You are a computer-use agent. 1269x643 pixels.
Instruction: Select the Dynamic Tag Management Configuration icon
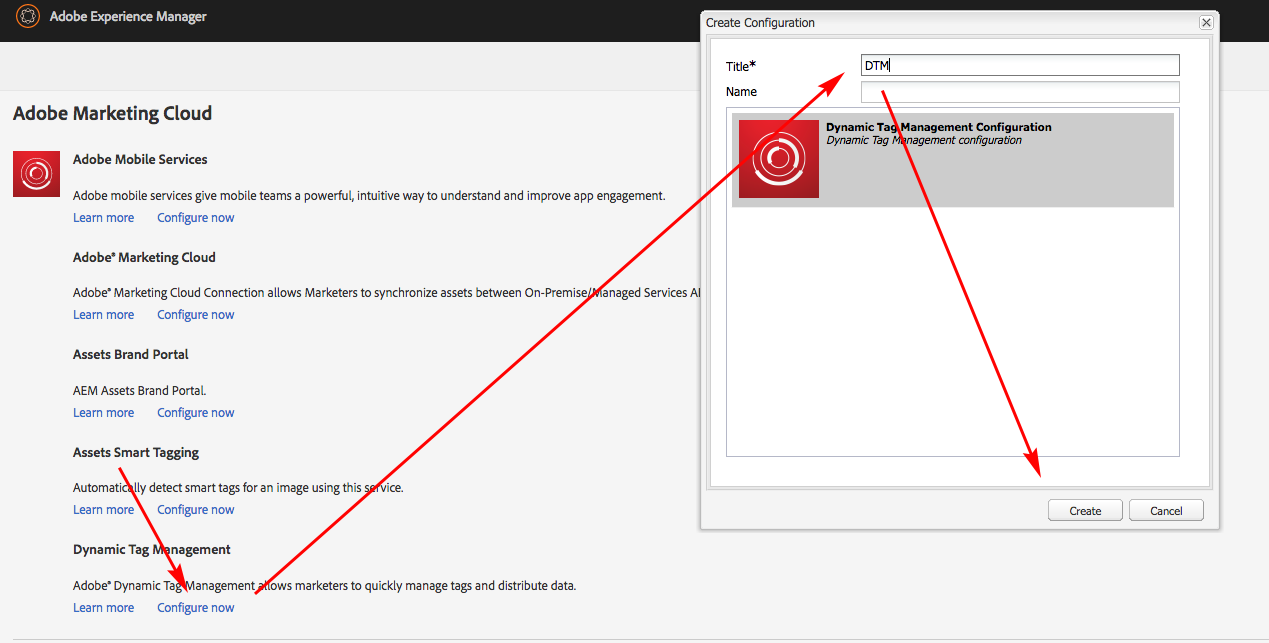click(779, 158)
